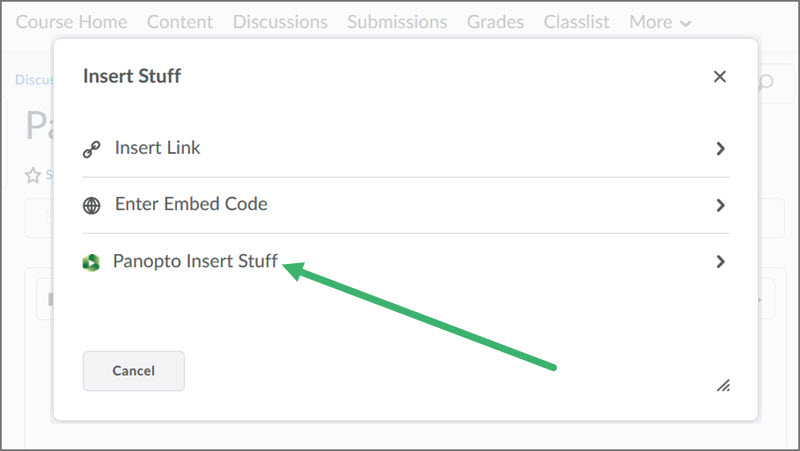Open the Content navbar link

pyautogui.click(x=180, y=22)
